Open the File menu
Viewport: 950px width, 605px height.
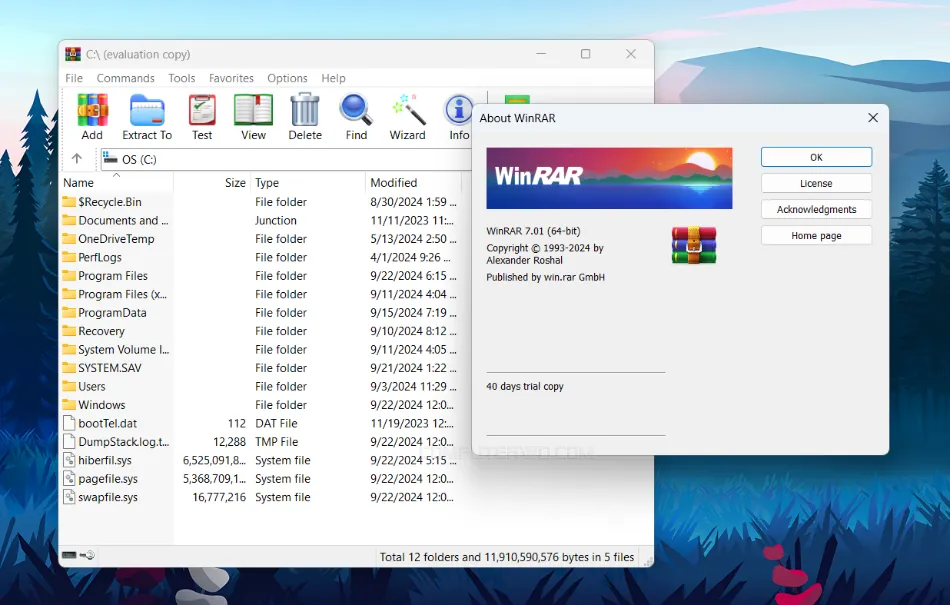(x=74, y=78)
